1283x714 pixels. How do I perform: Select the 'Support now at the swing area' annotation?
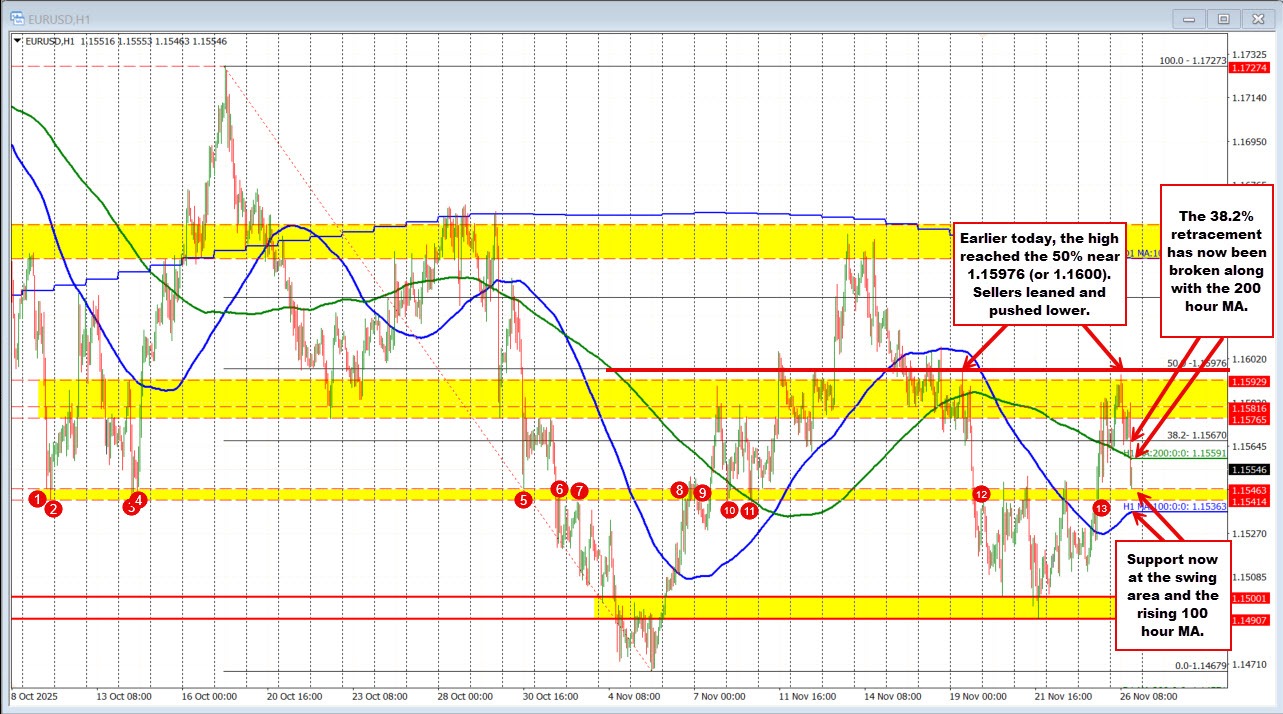click(1172, 596)
